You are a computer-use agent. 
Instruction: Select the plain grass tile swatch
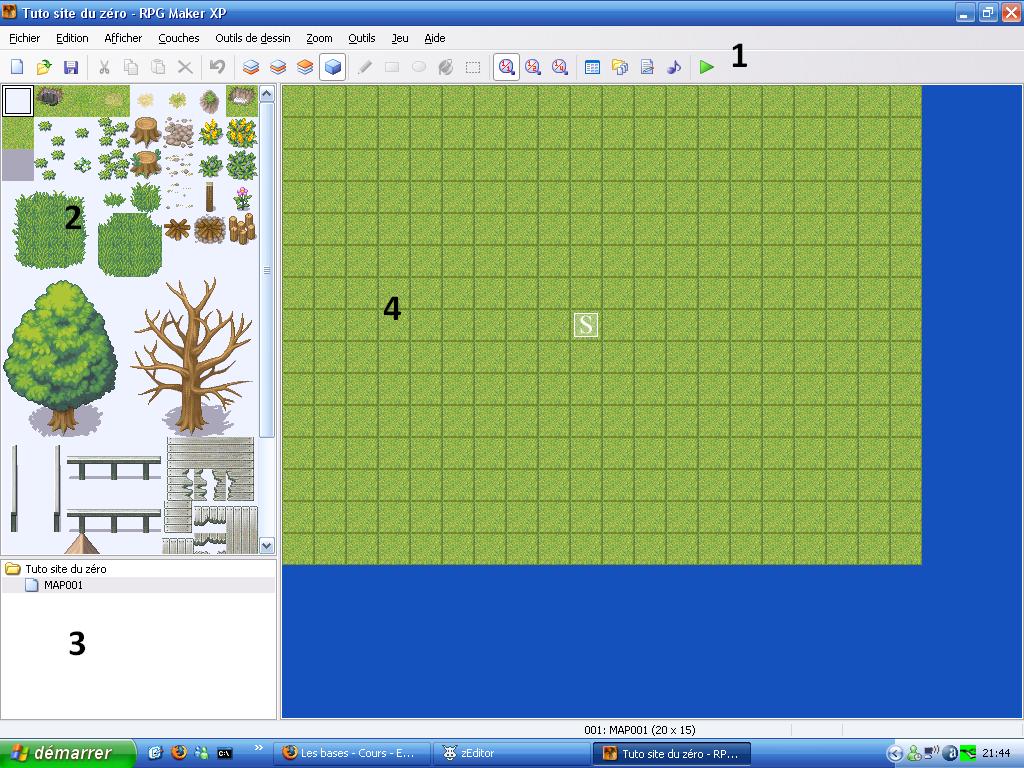coord(18,133)
